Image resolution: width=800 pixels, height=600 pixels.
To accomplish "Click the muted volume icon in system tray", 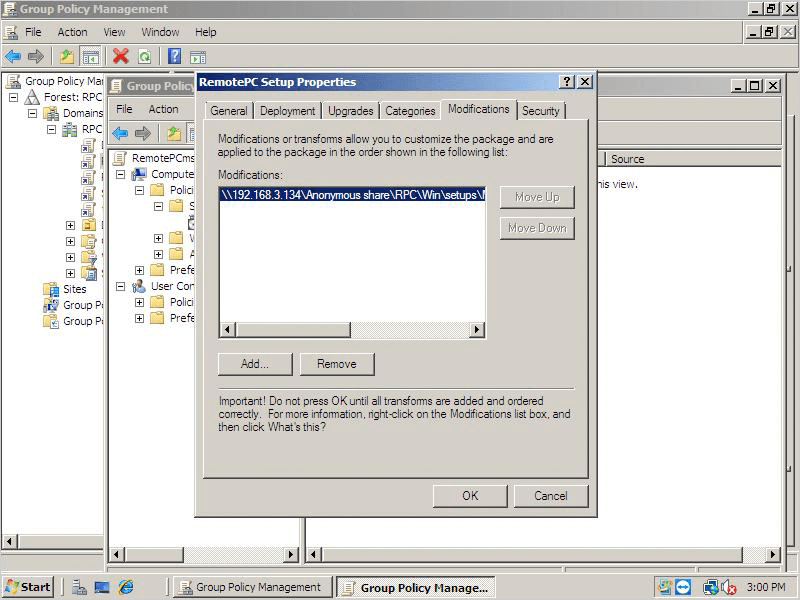I will pyautogui.click(x=727, y=587).
